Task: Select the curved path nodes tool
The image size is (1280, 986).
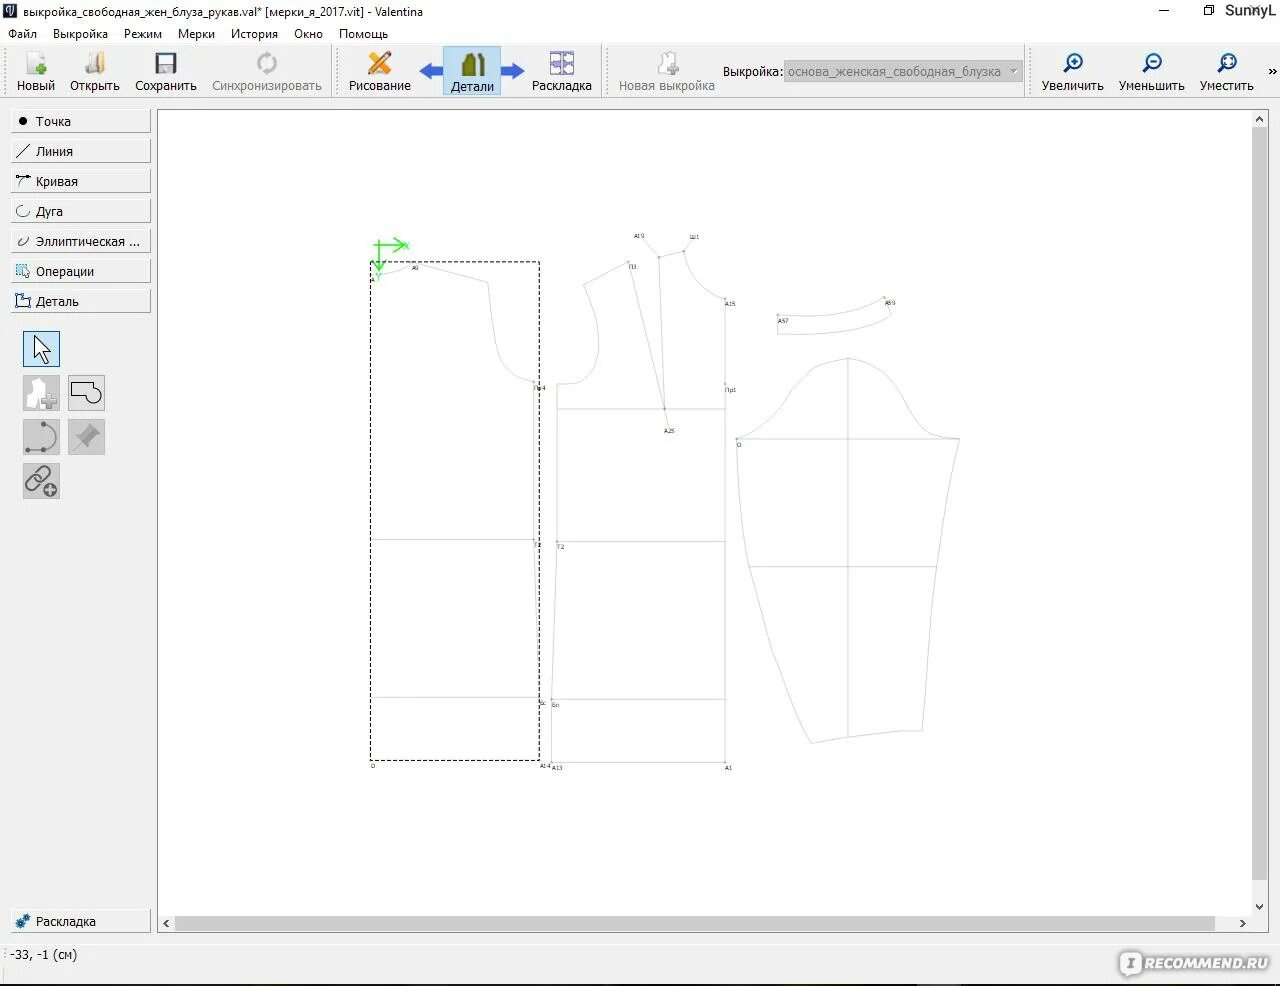Action: tap(41, 437)
